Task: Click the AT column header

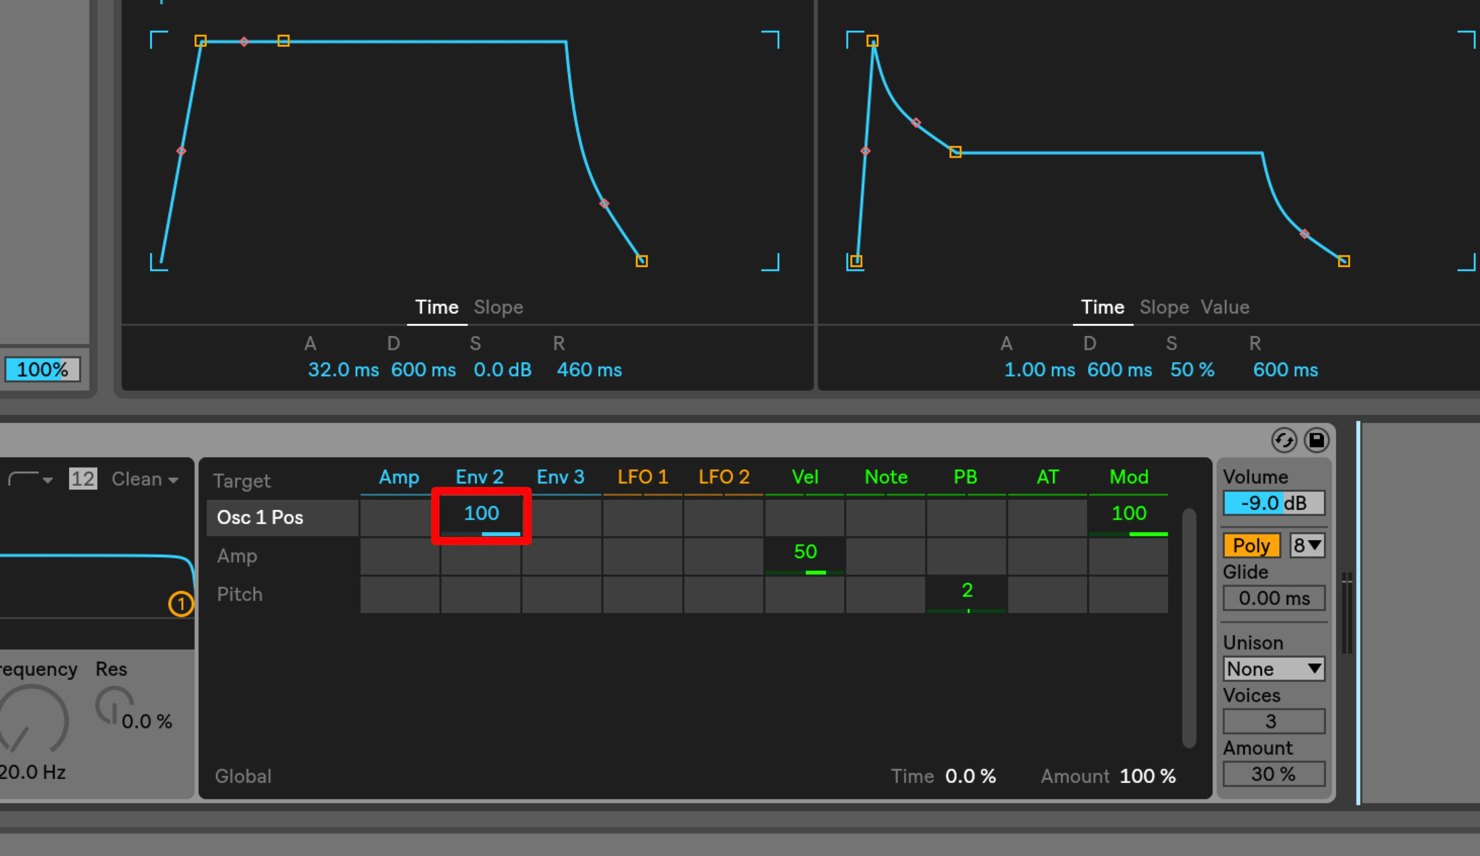Action: (1047, 477)
